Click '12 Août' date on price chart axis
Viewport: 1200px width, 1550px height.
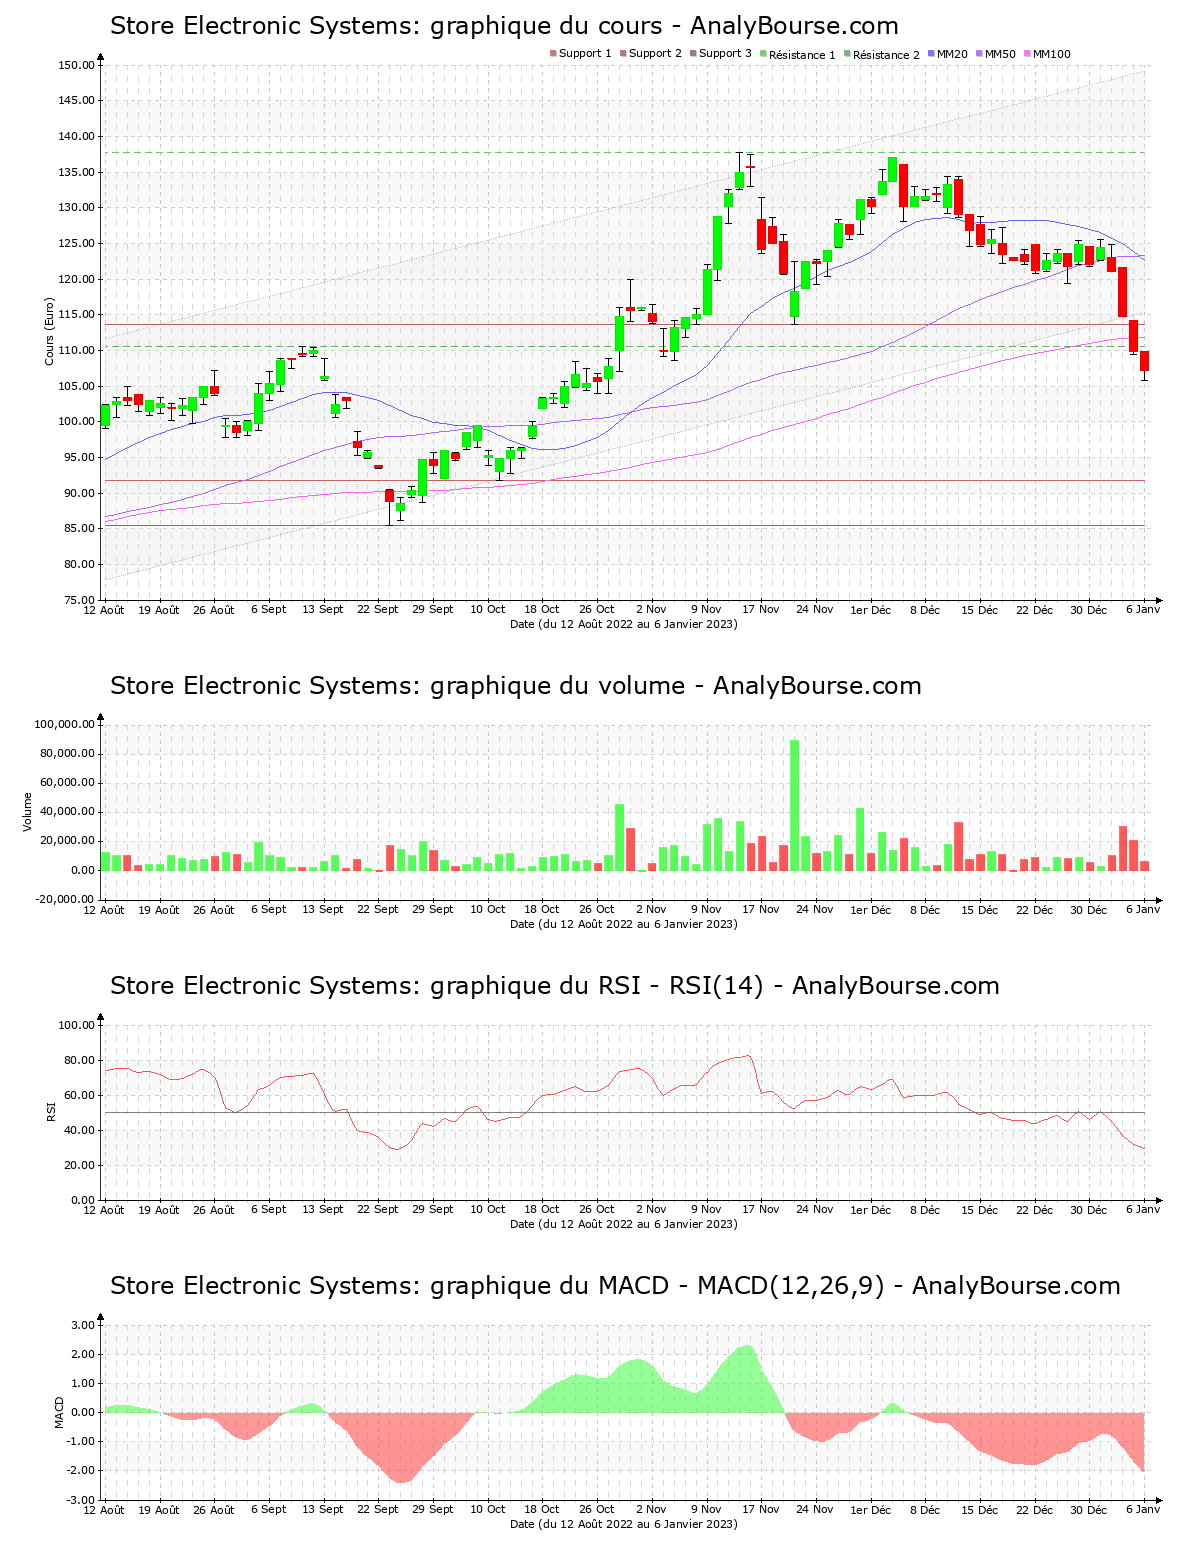point(104,609)
